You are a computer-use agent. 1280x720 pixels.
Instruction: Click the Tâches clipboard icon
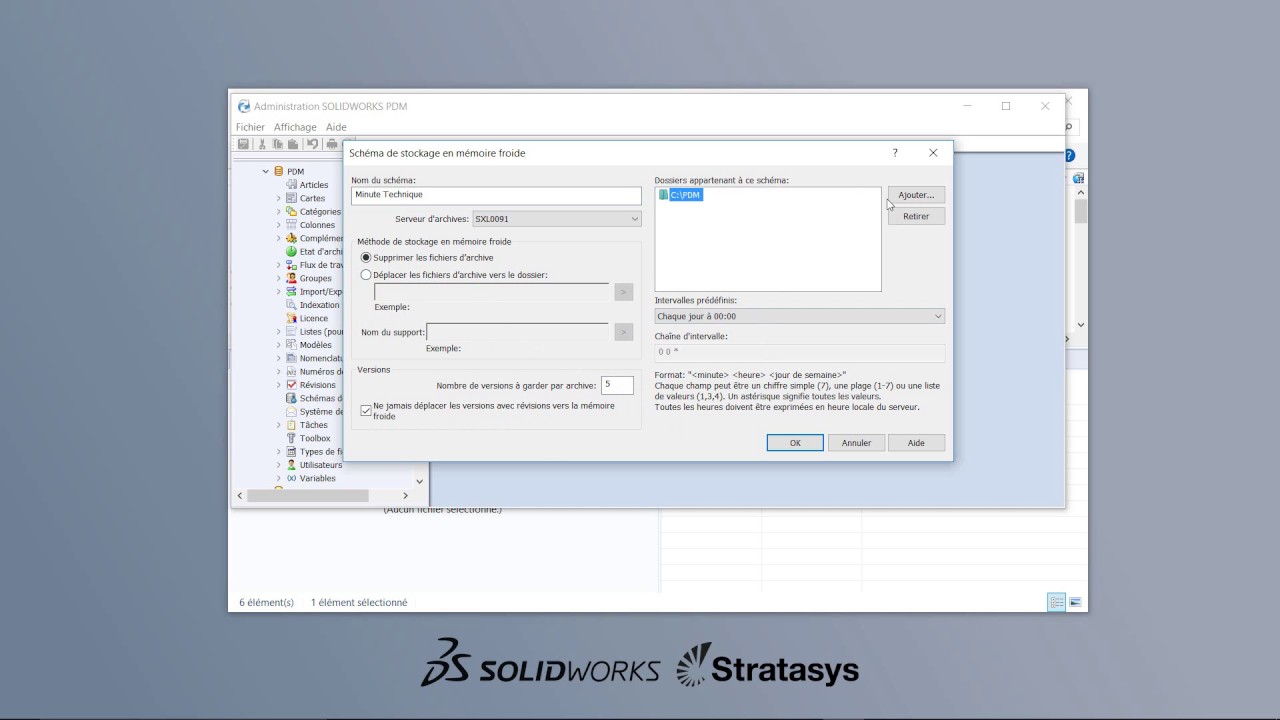(x=292, y=425)
